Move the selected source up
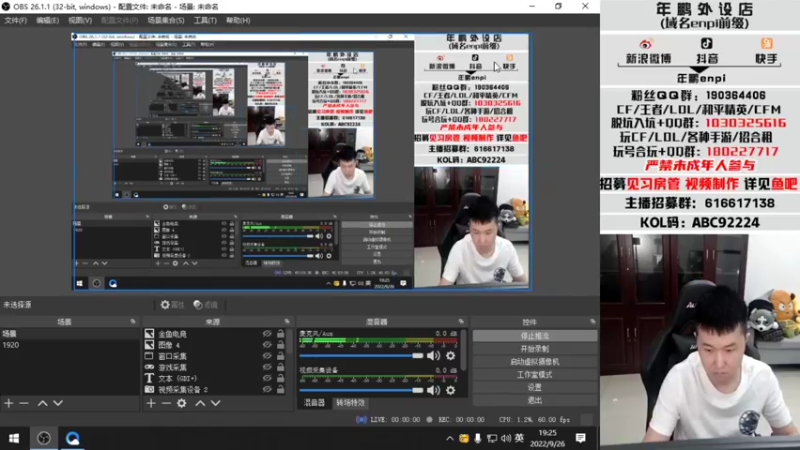Screen dimensions: 800x450 [200, 403]
